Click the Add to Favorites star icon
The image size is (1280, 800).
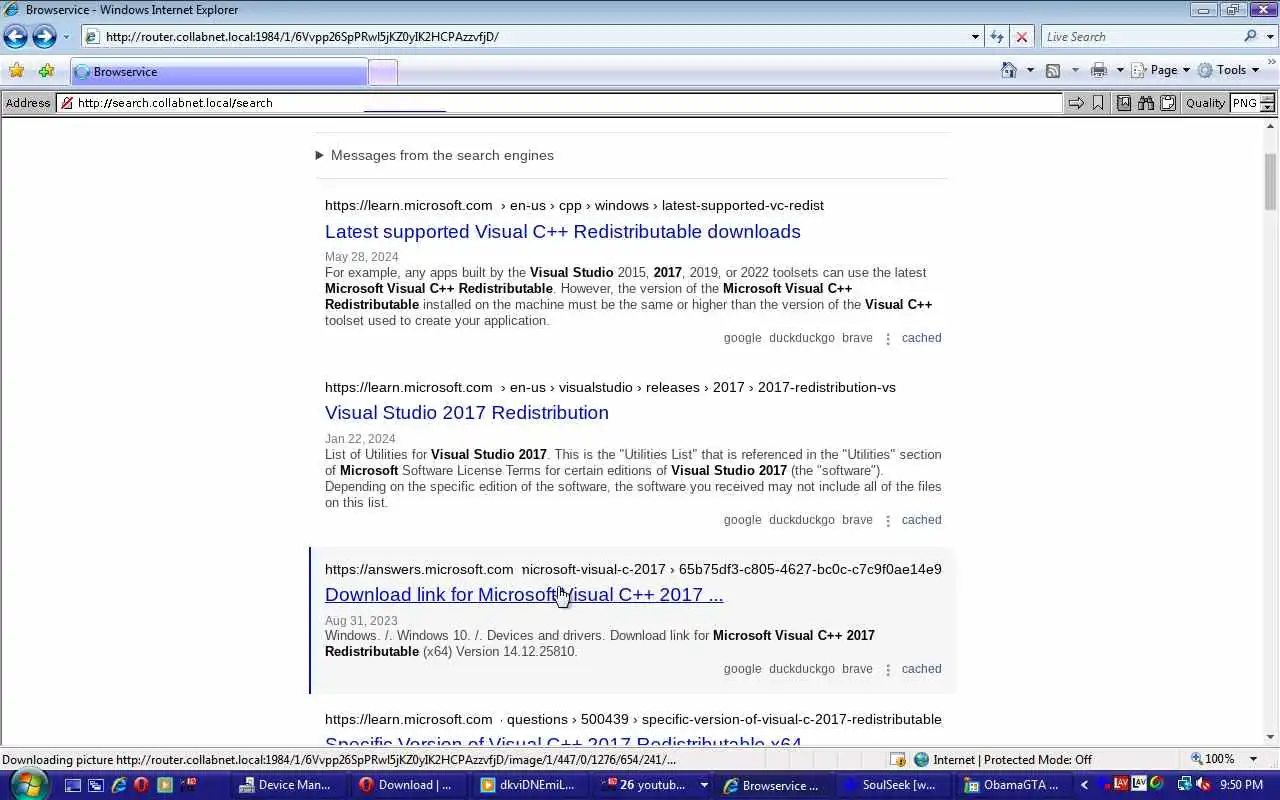coord(46,71)
